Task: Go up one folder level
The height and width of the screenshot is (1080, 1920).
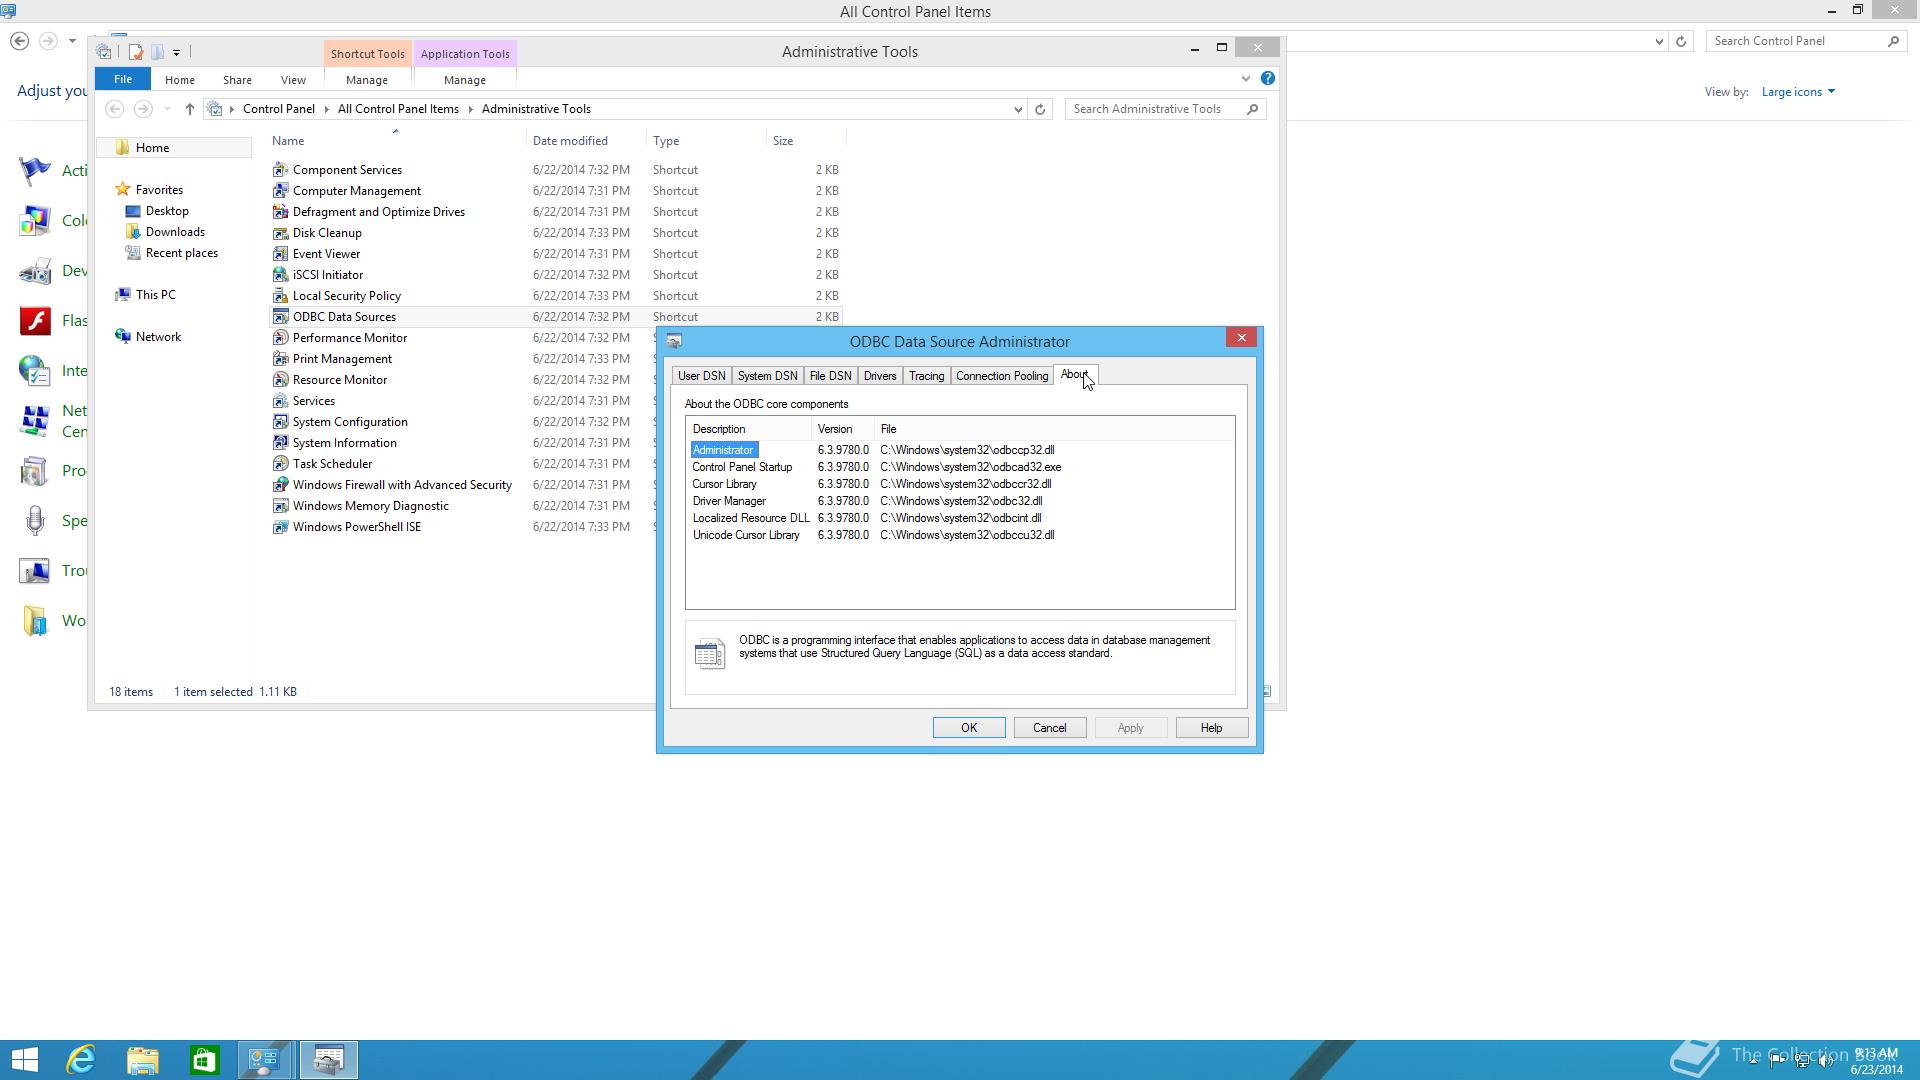Action: (189, 109)
